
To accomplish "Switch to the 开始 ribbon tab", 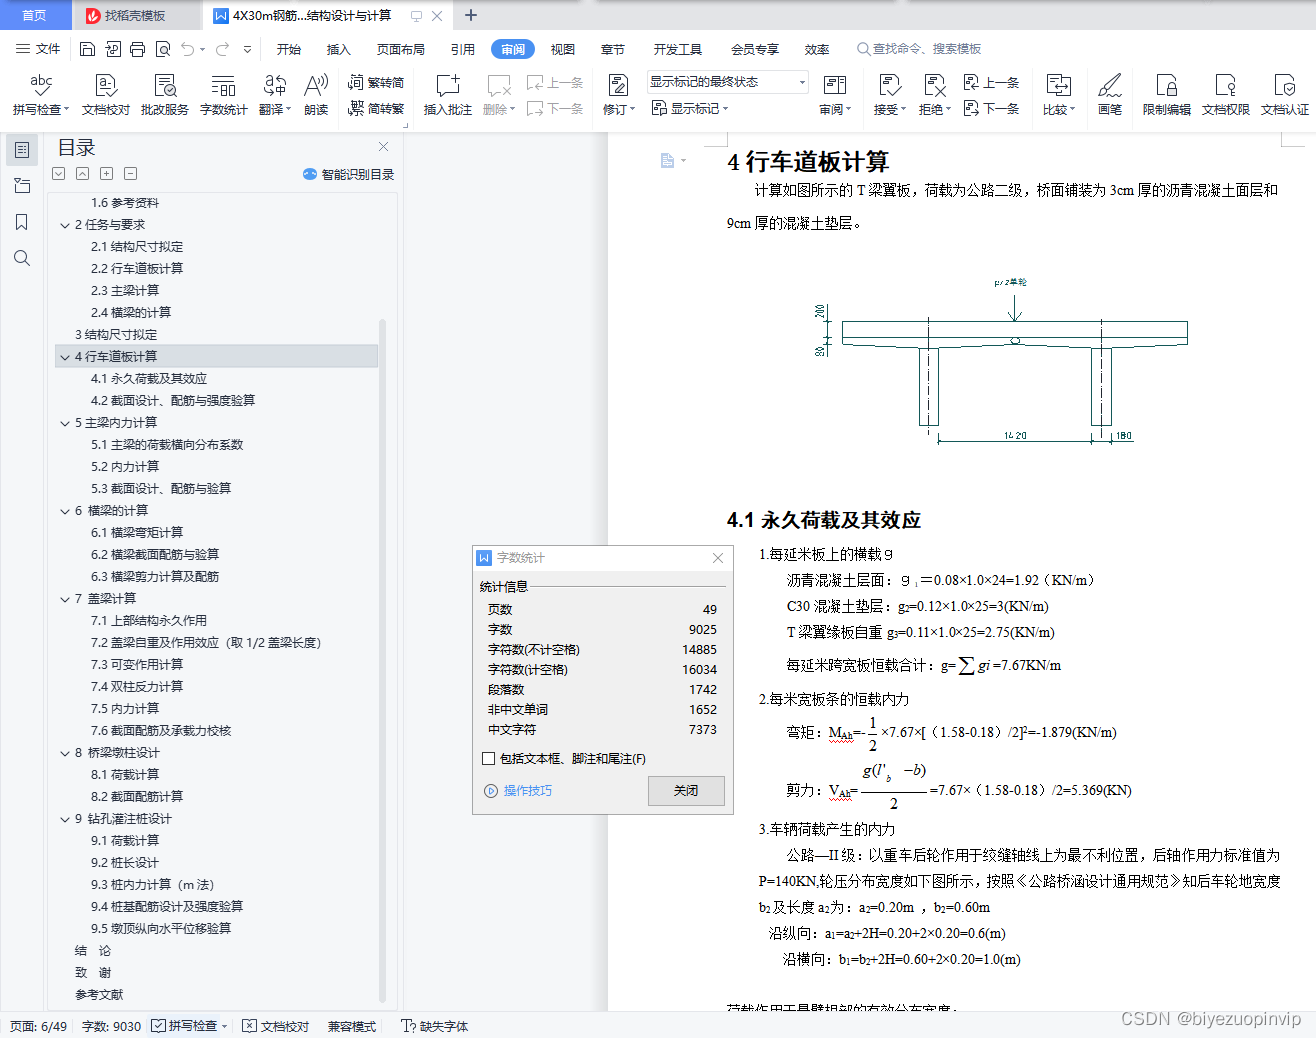I will coord(289,49).
